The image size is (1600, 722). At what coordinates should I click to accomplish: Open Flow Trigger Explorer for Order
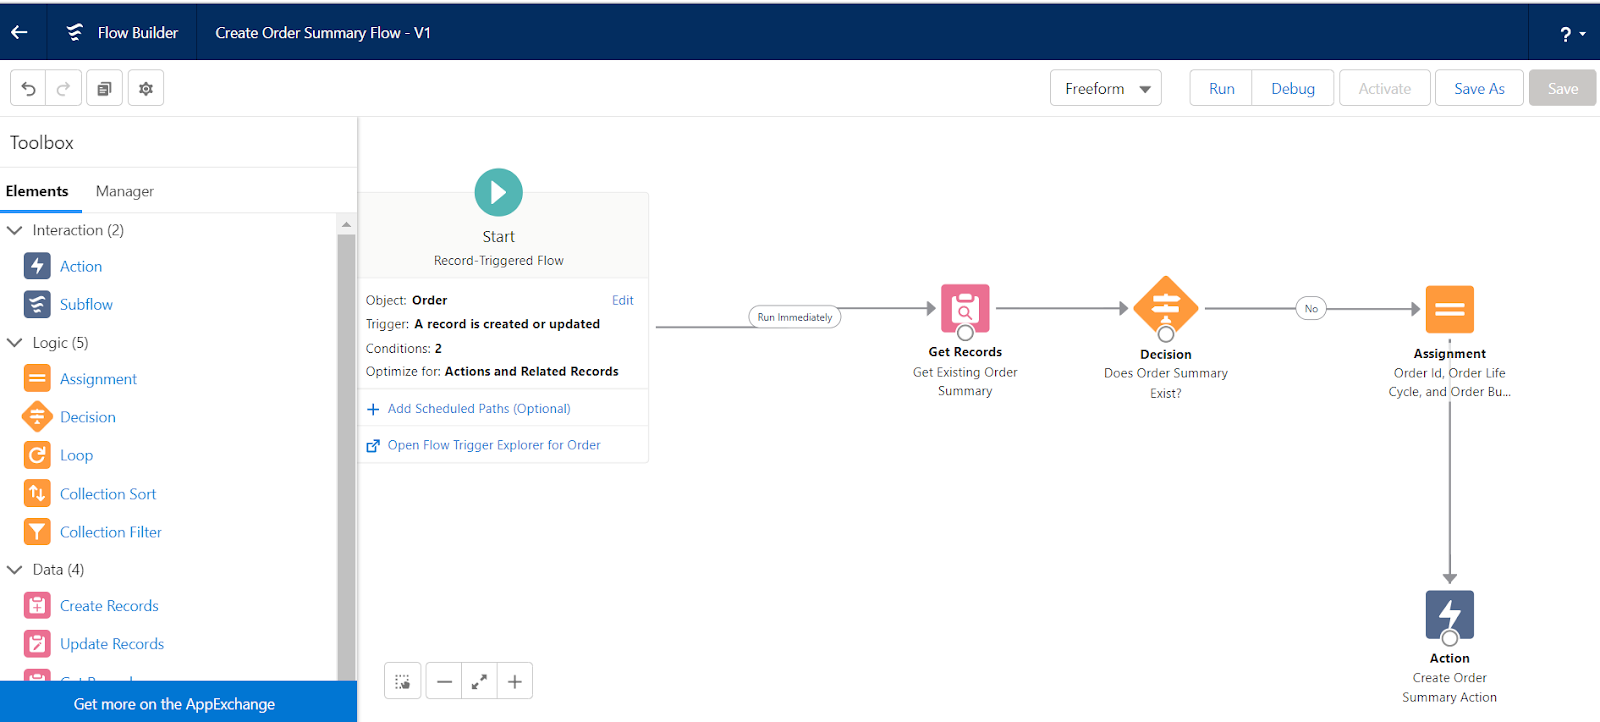point(494,445)
